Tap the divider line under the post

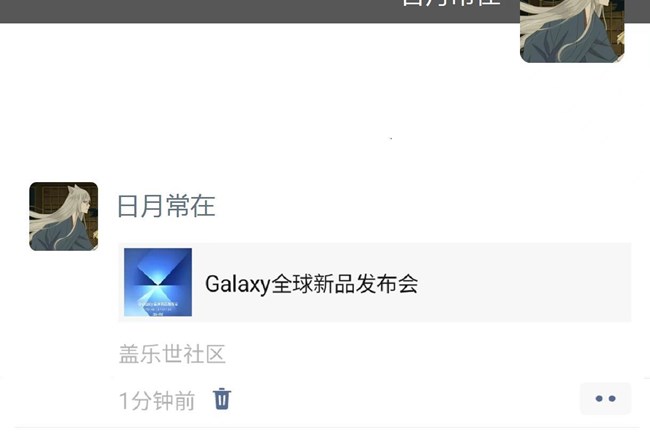pyautogui.click(x=327, y=427)
